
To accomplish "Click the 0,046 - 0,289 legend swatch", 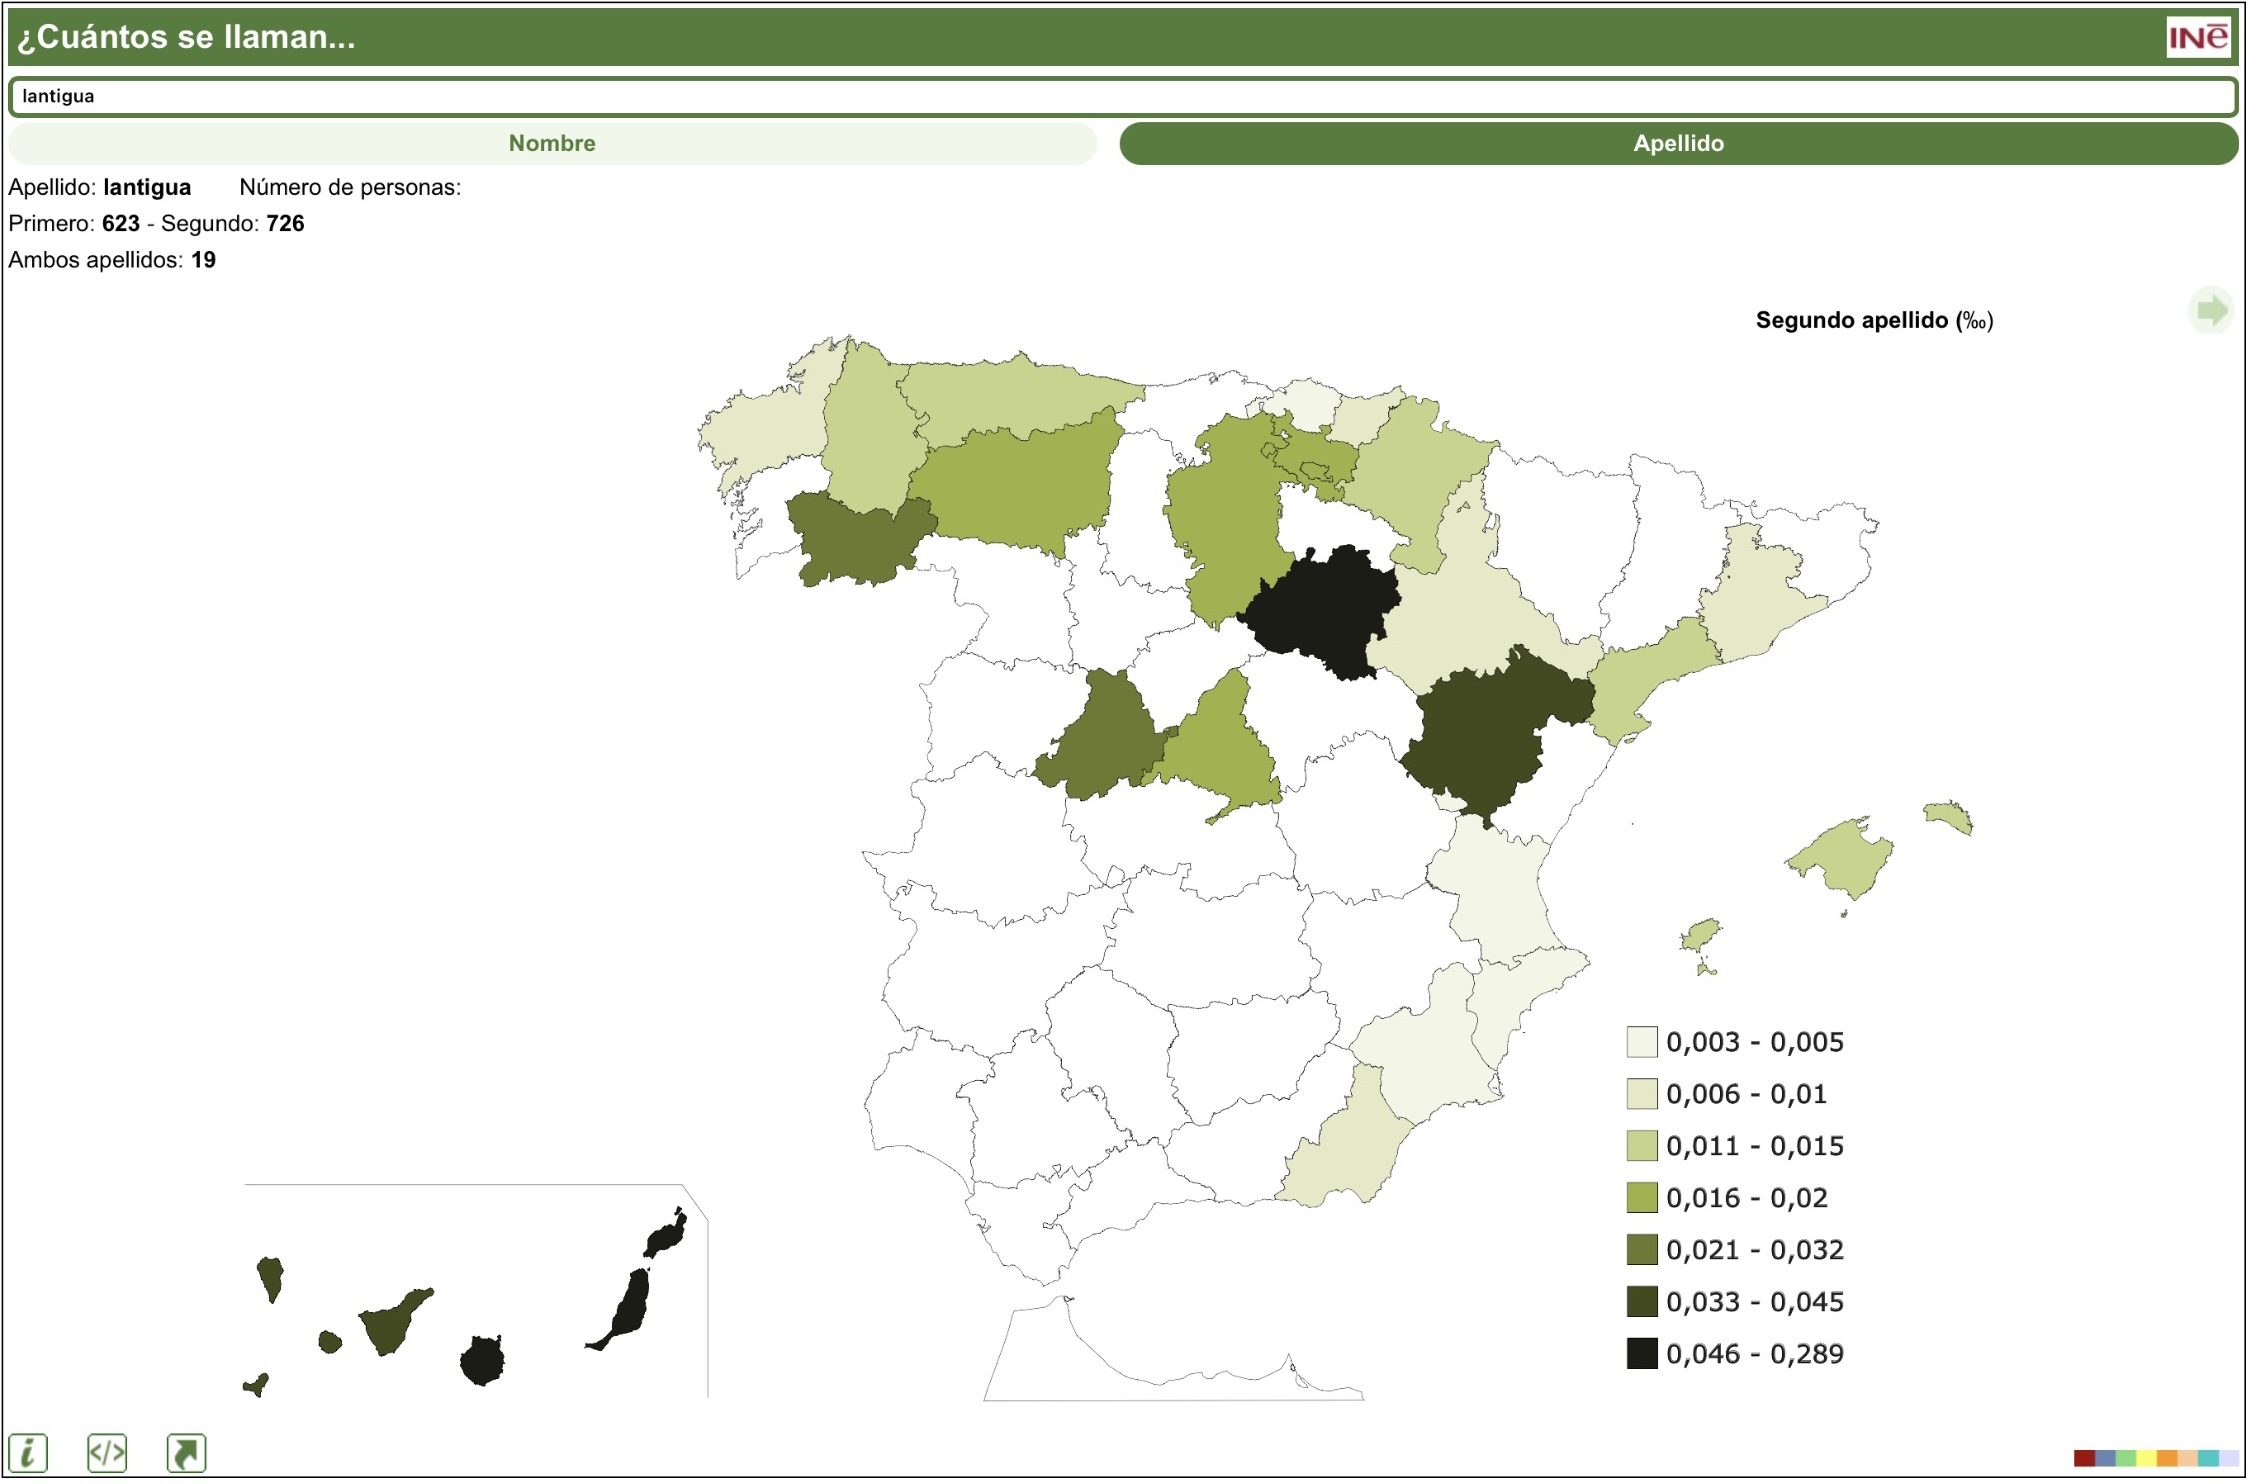I will click(1642, 1355).
